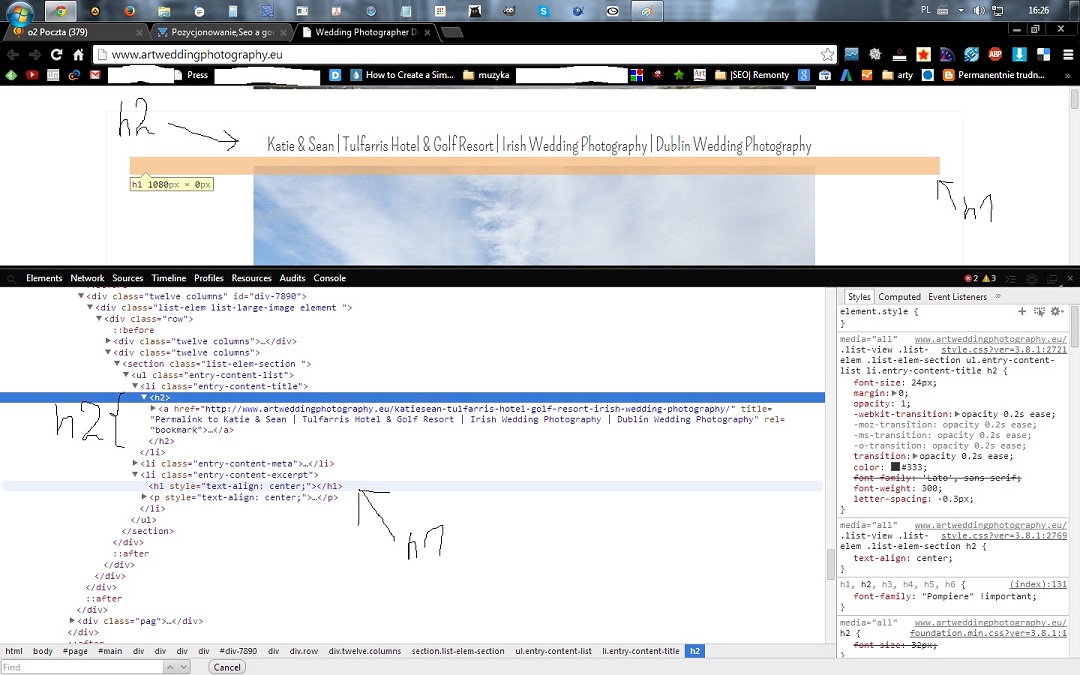1080x675 pixels.
Task: Click the #333 color swatch
Action: coord(895,467)
